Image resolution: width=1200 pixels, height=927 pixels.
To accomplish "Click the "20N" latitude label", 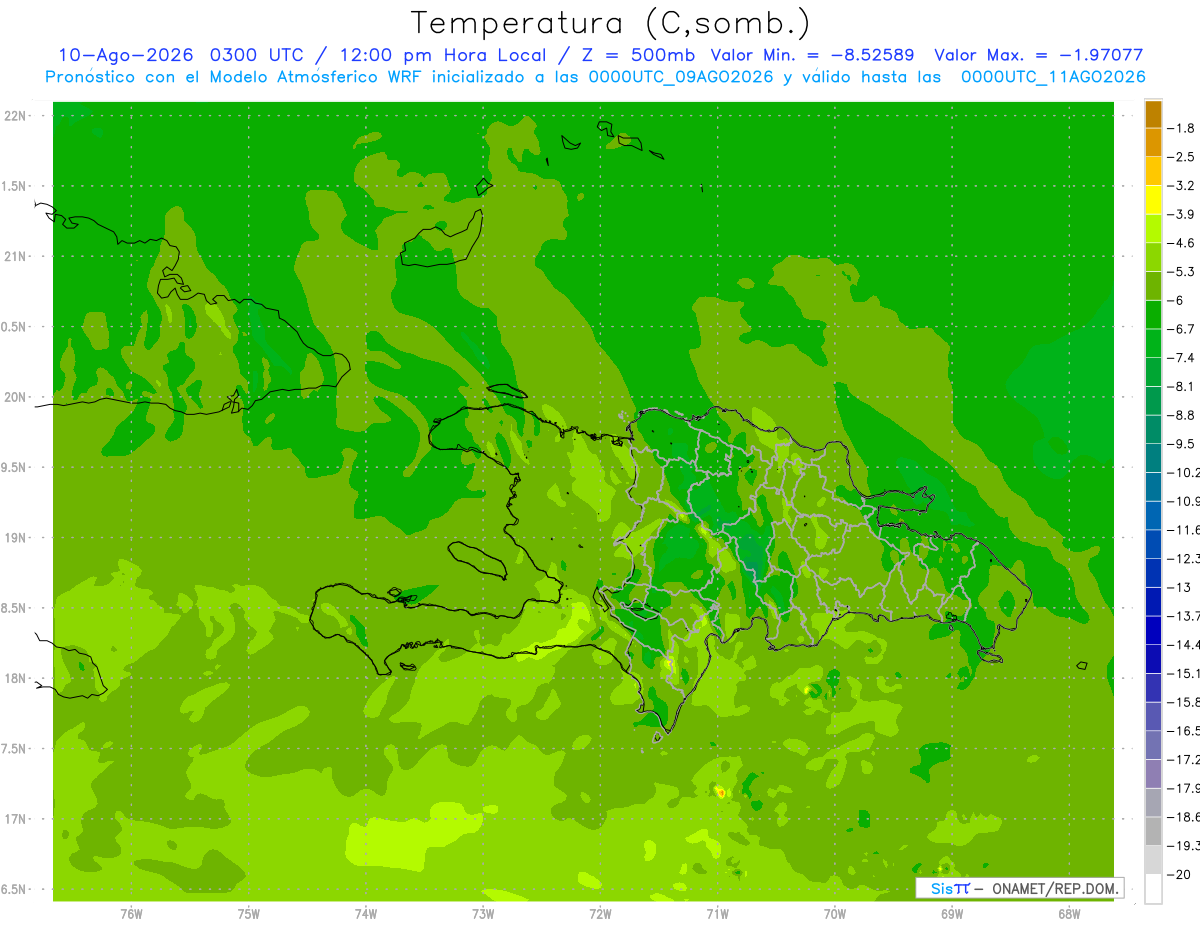I will [x=16, y=397].
